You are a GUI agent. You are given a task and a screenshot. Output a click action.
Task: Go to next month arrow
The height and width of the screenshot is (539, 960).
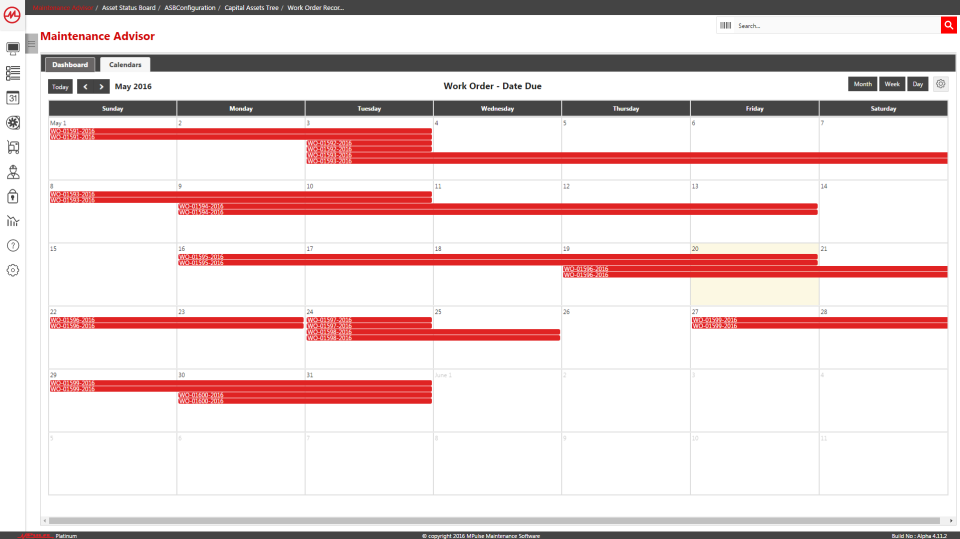[x=101, y=87]
